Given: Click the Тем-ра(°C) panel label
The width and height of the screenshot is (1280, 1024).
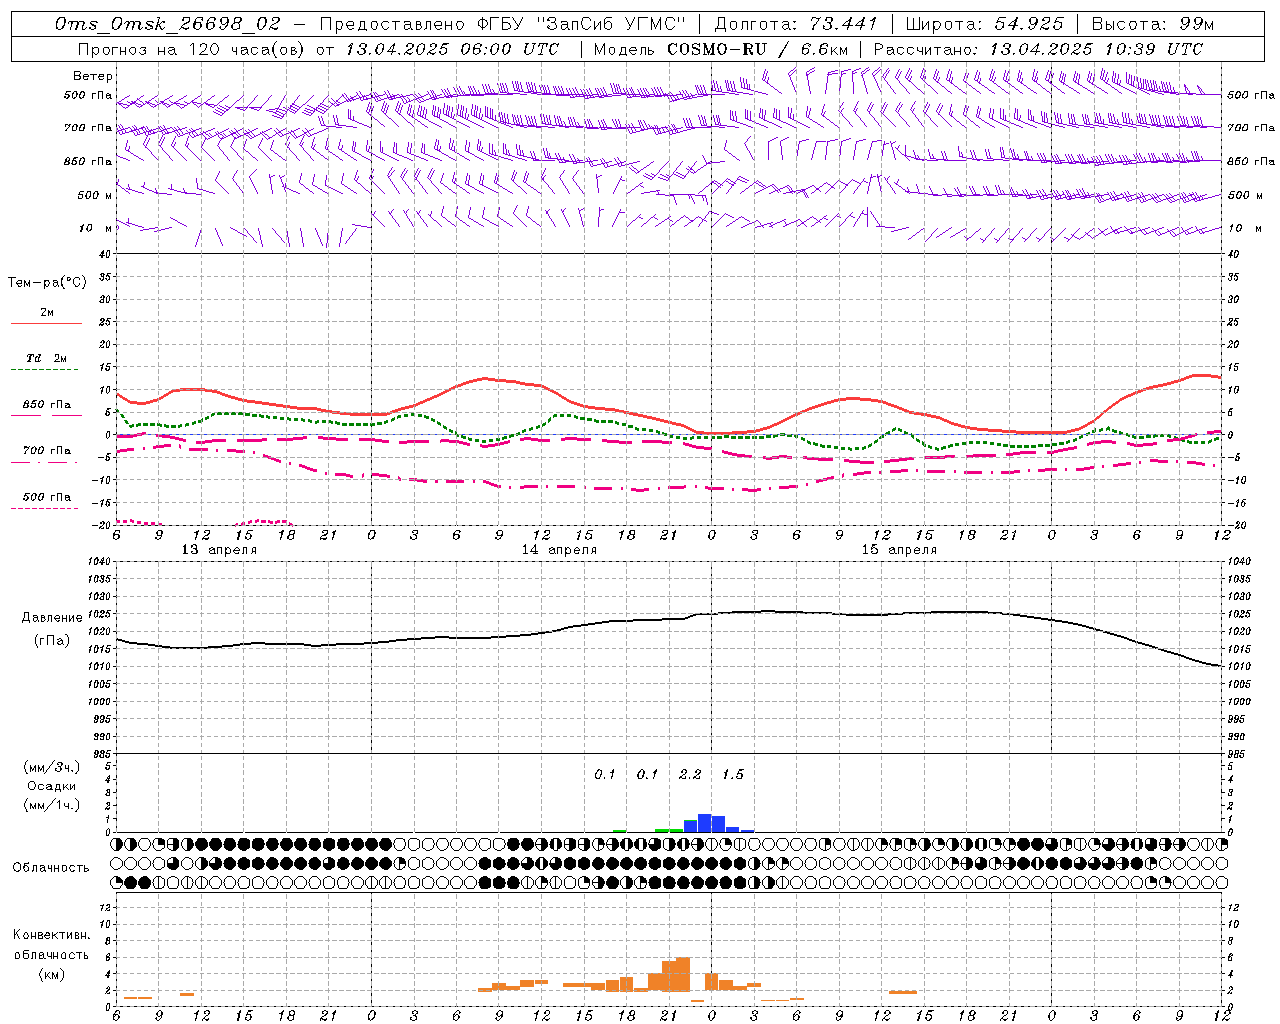Looking at the screenshot, I should [x=47, y=283].
